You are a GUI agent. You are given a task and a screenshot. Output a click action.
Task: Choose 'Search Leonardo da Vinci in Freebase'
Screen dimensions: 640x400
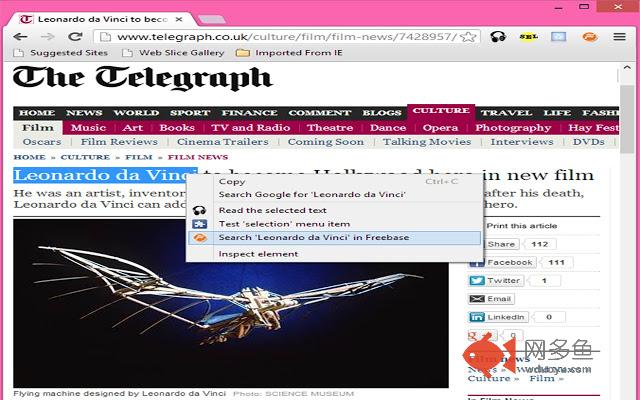pyautogui.click(x=313, y=238)
